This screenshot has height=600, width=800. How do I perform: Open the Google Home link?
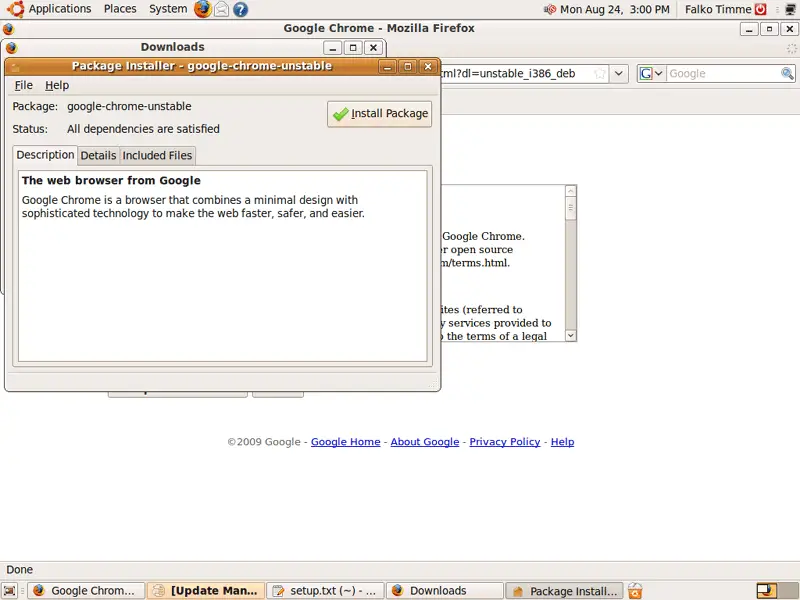(x=345, y=442)
